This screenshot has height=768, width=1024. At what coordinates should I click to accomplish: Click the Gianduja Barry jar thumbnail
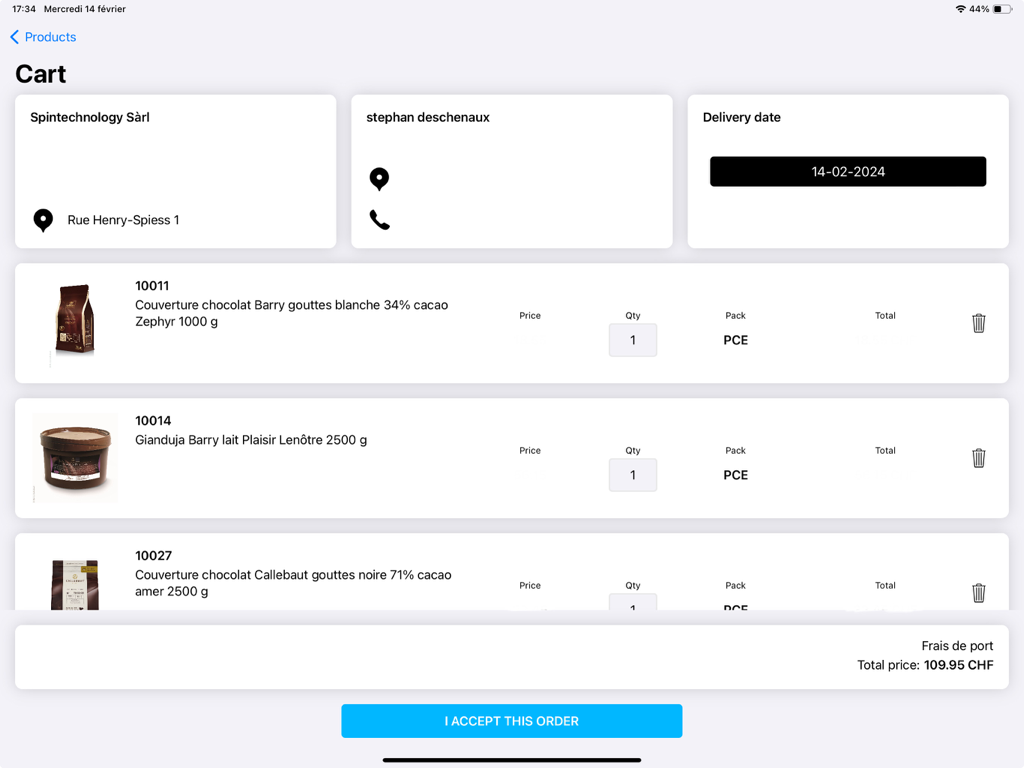[x=75, y=457]
